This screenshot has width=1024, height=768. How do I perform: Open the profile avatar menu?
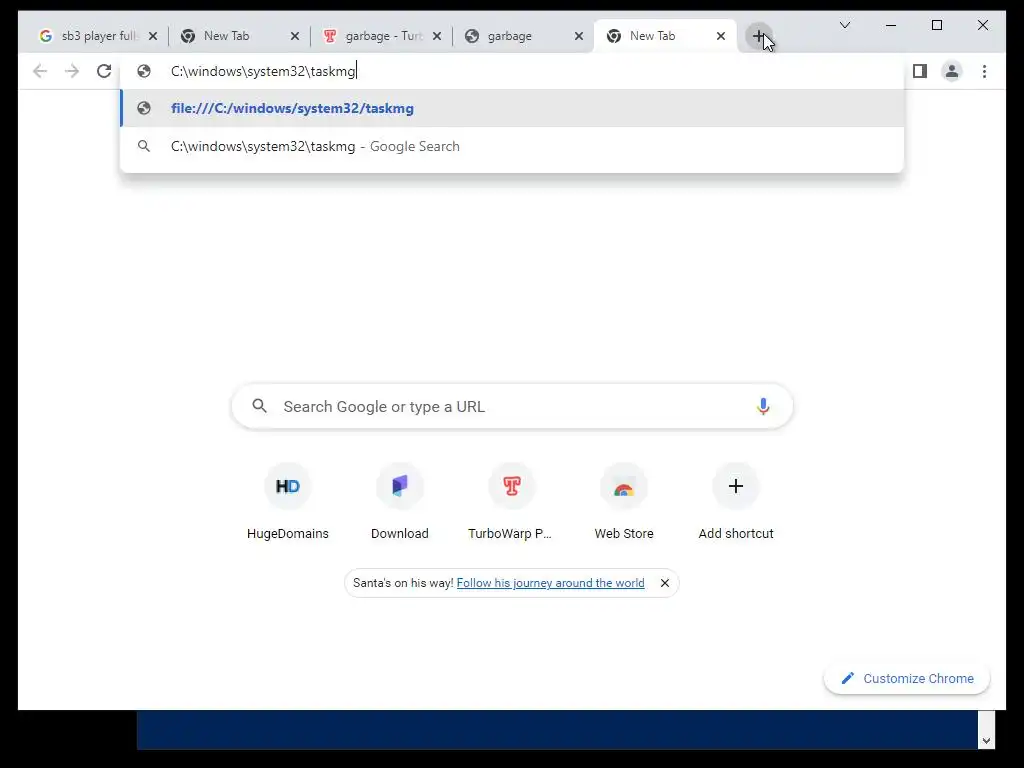tap(952, 71)
